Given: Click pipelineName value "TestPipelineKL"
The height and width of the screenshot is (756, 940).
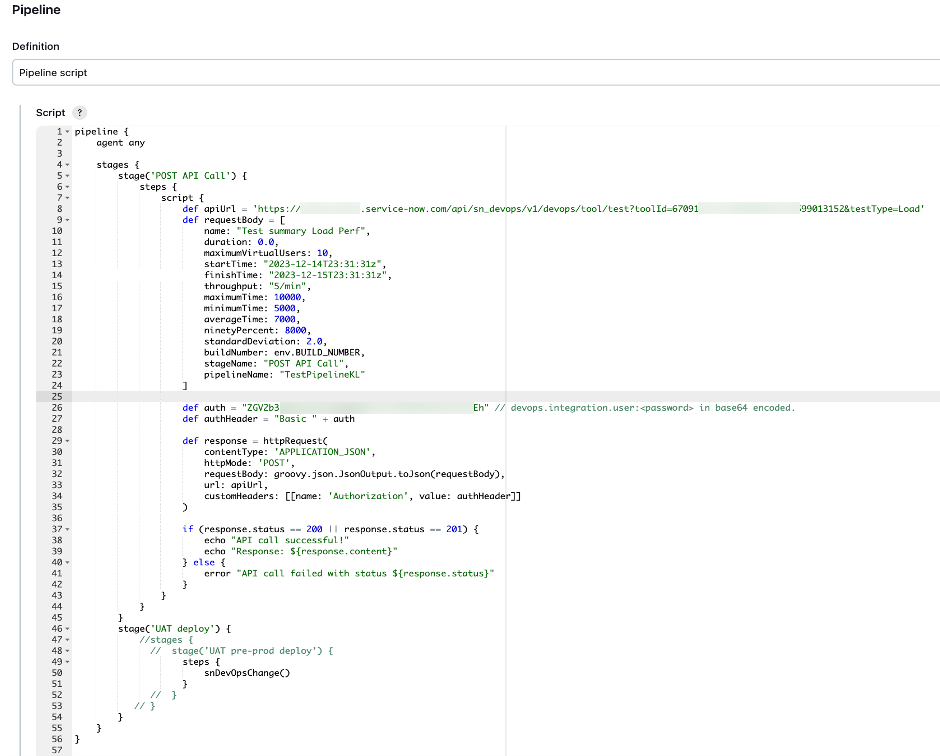Looking at the screenshot, I should coord(323,375).
